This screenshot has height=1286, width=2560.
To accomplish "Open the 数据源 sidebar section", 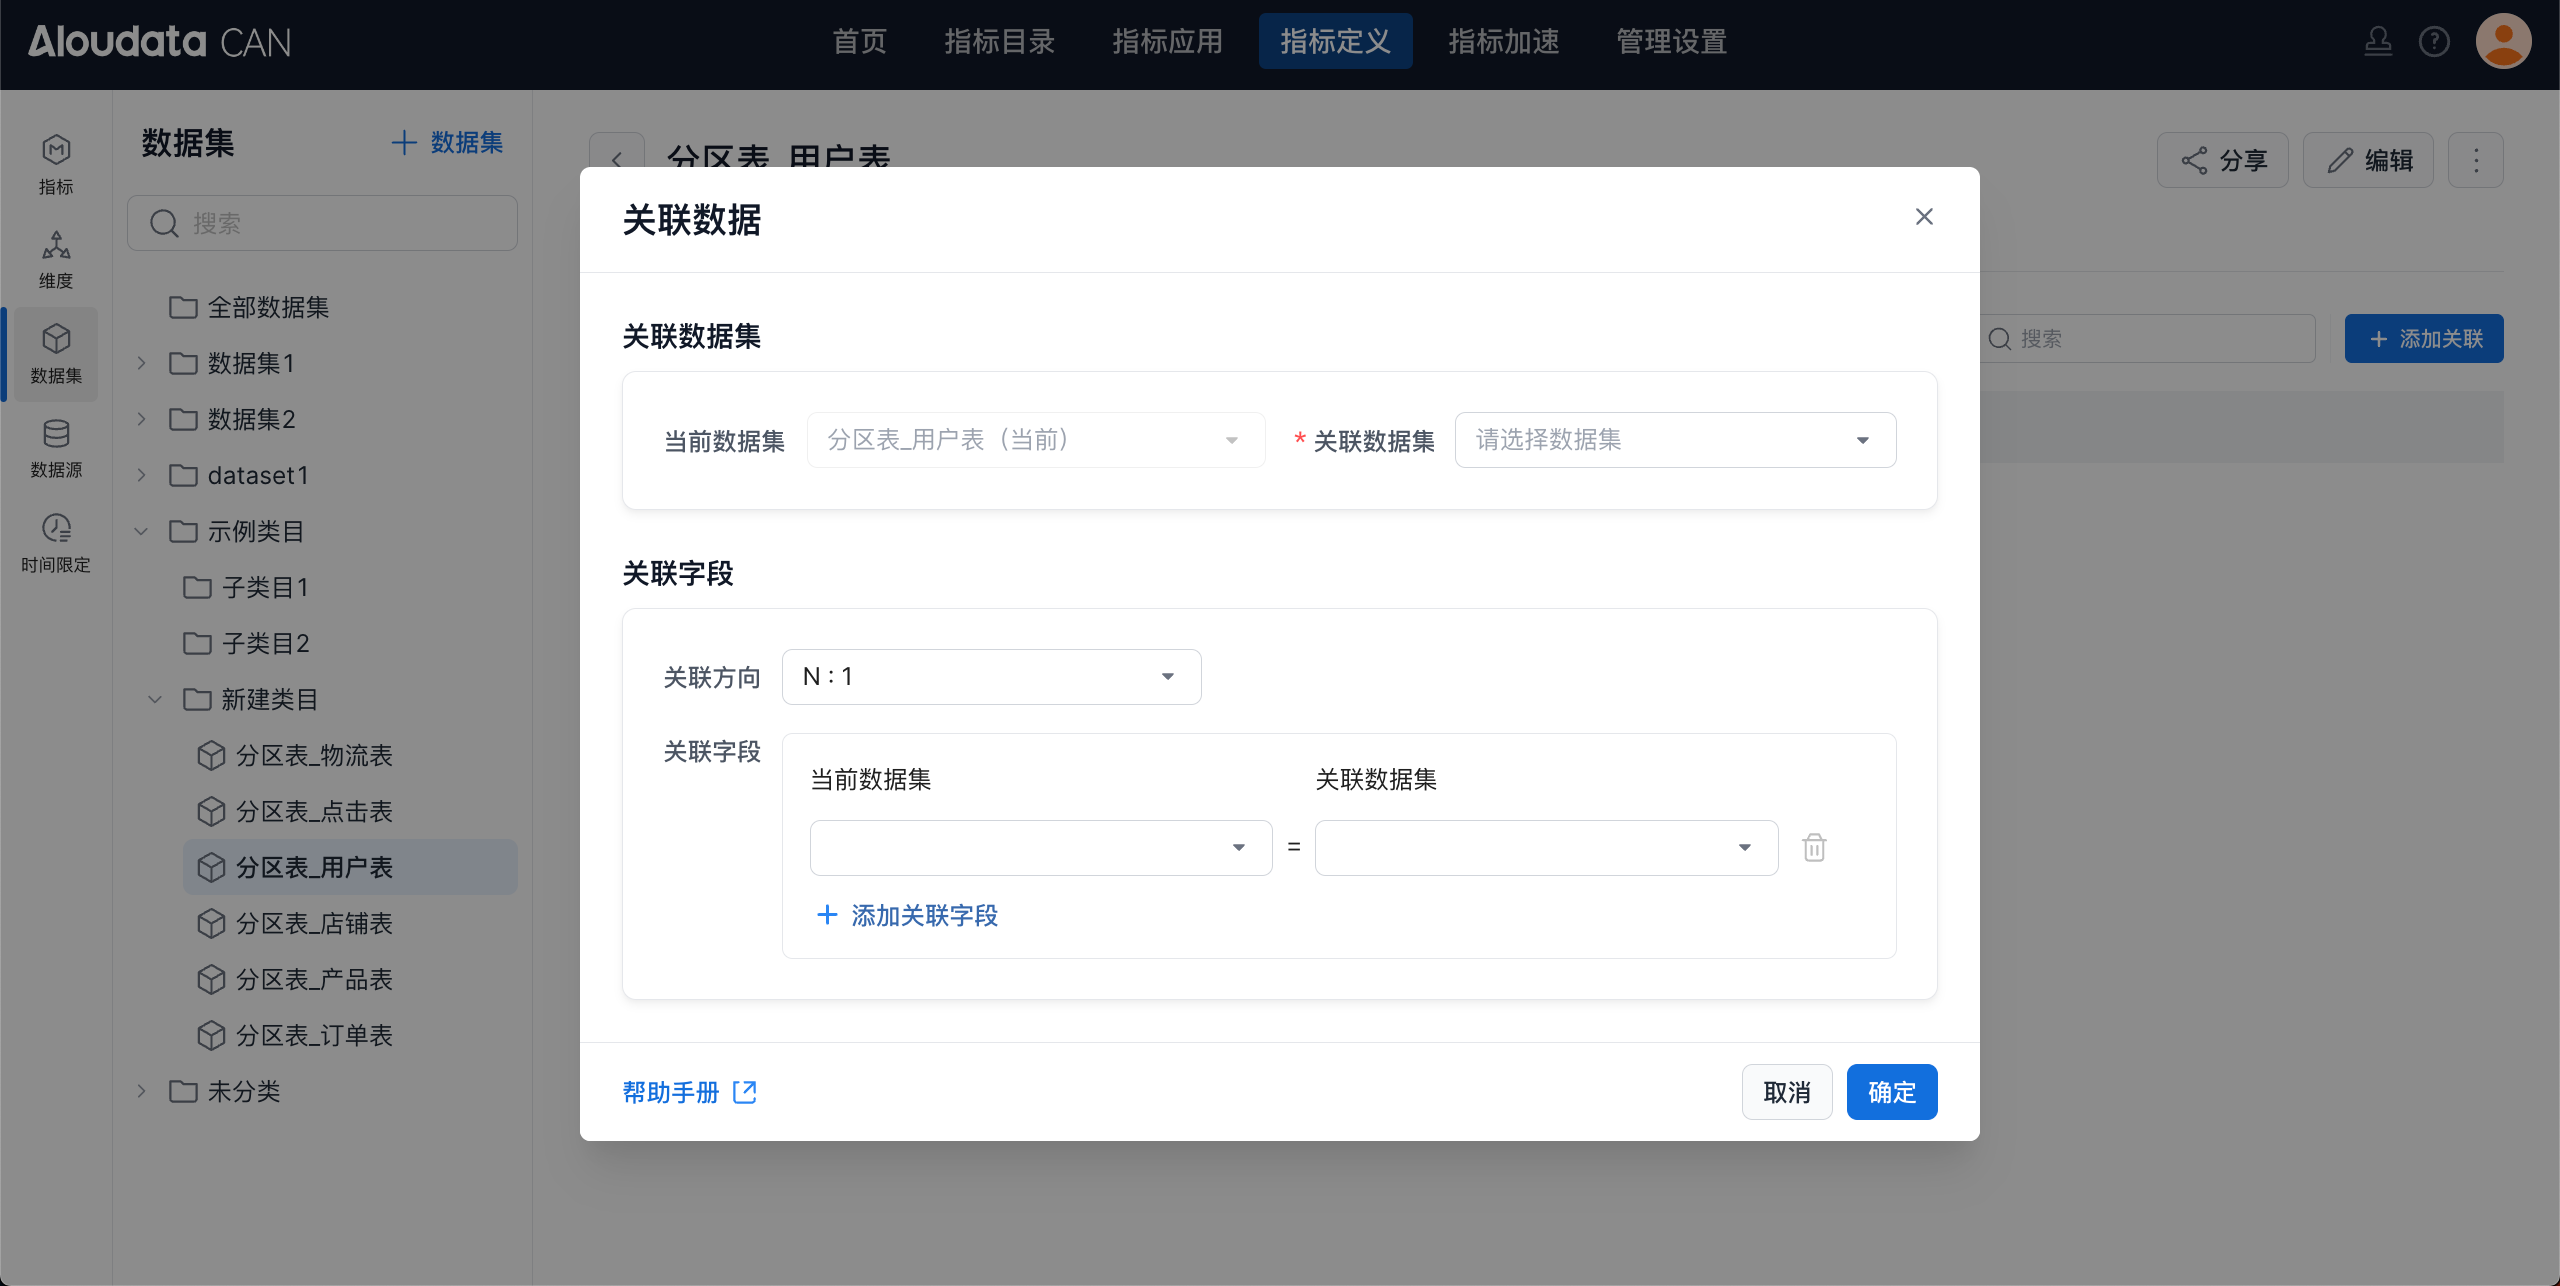I will click(x=56, y=448).
